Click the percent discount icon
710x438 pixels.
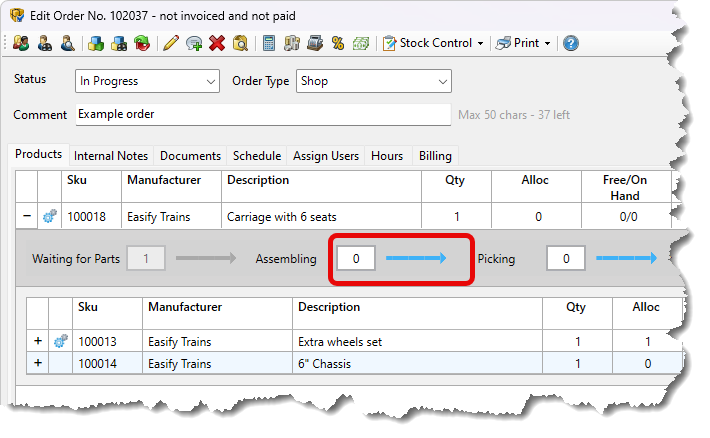coord(338,43)
